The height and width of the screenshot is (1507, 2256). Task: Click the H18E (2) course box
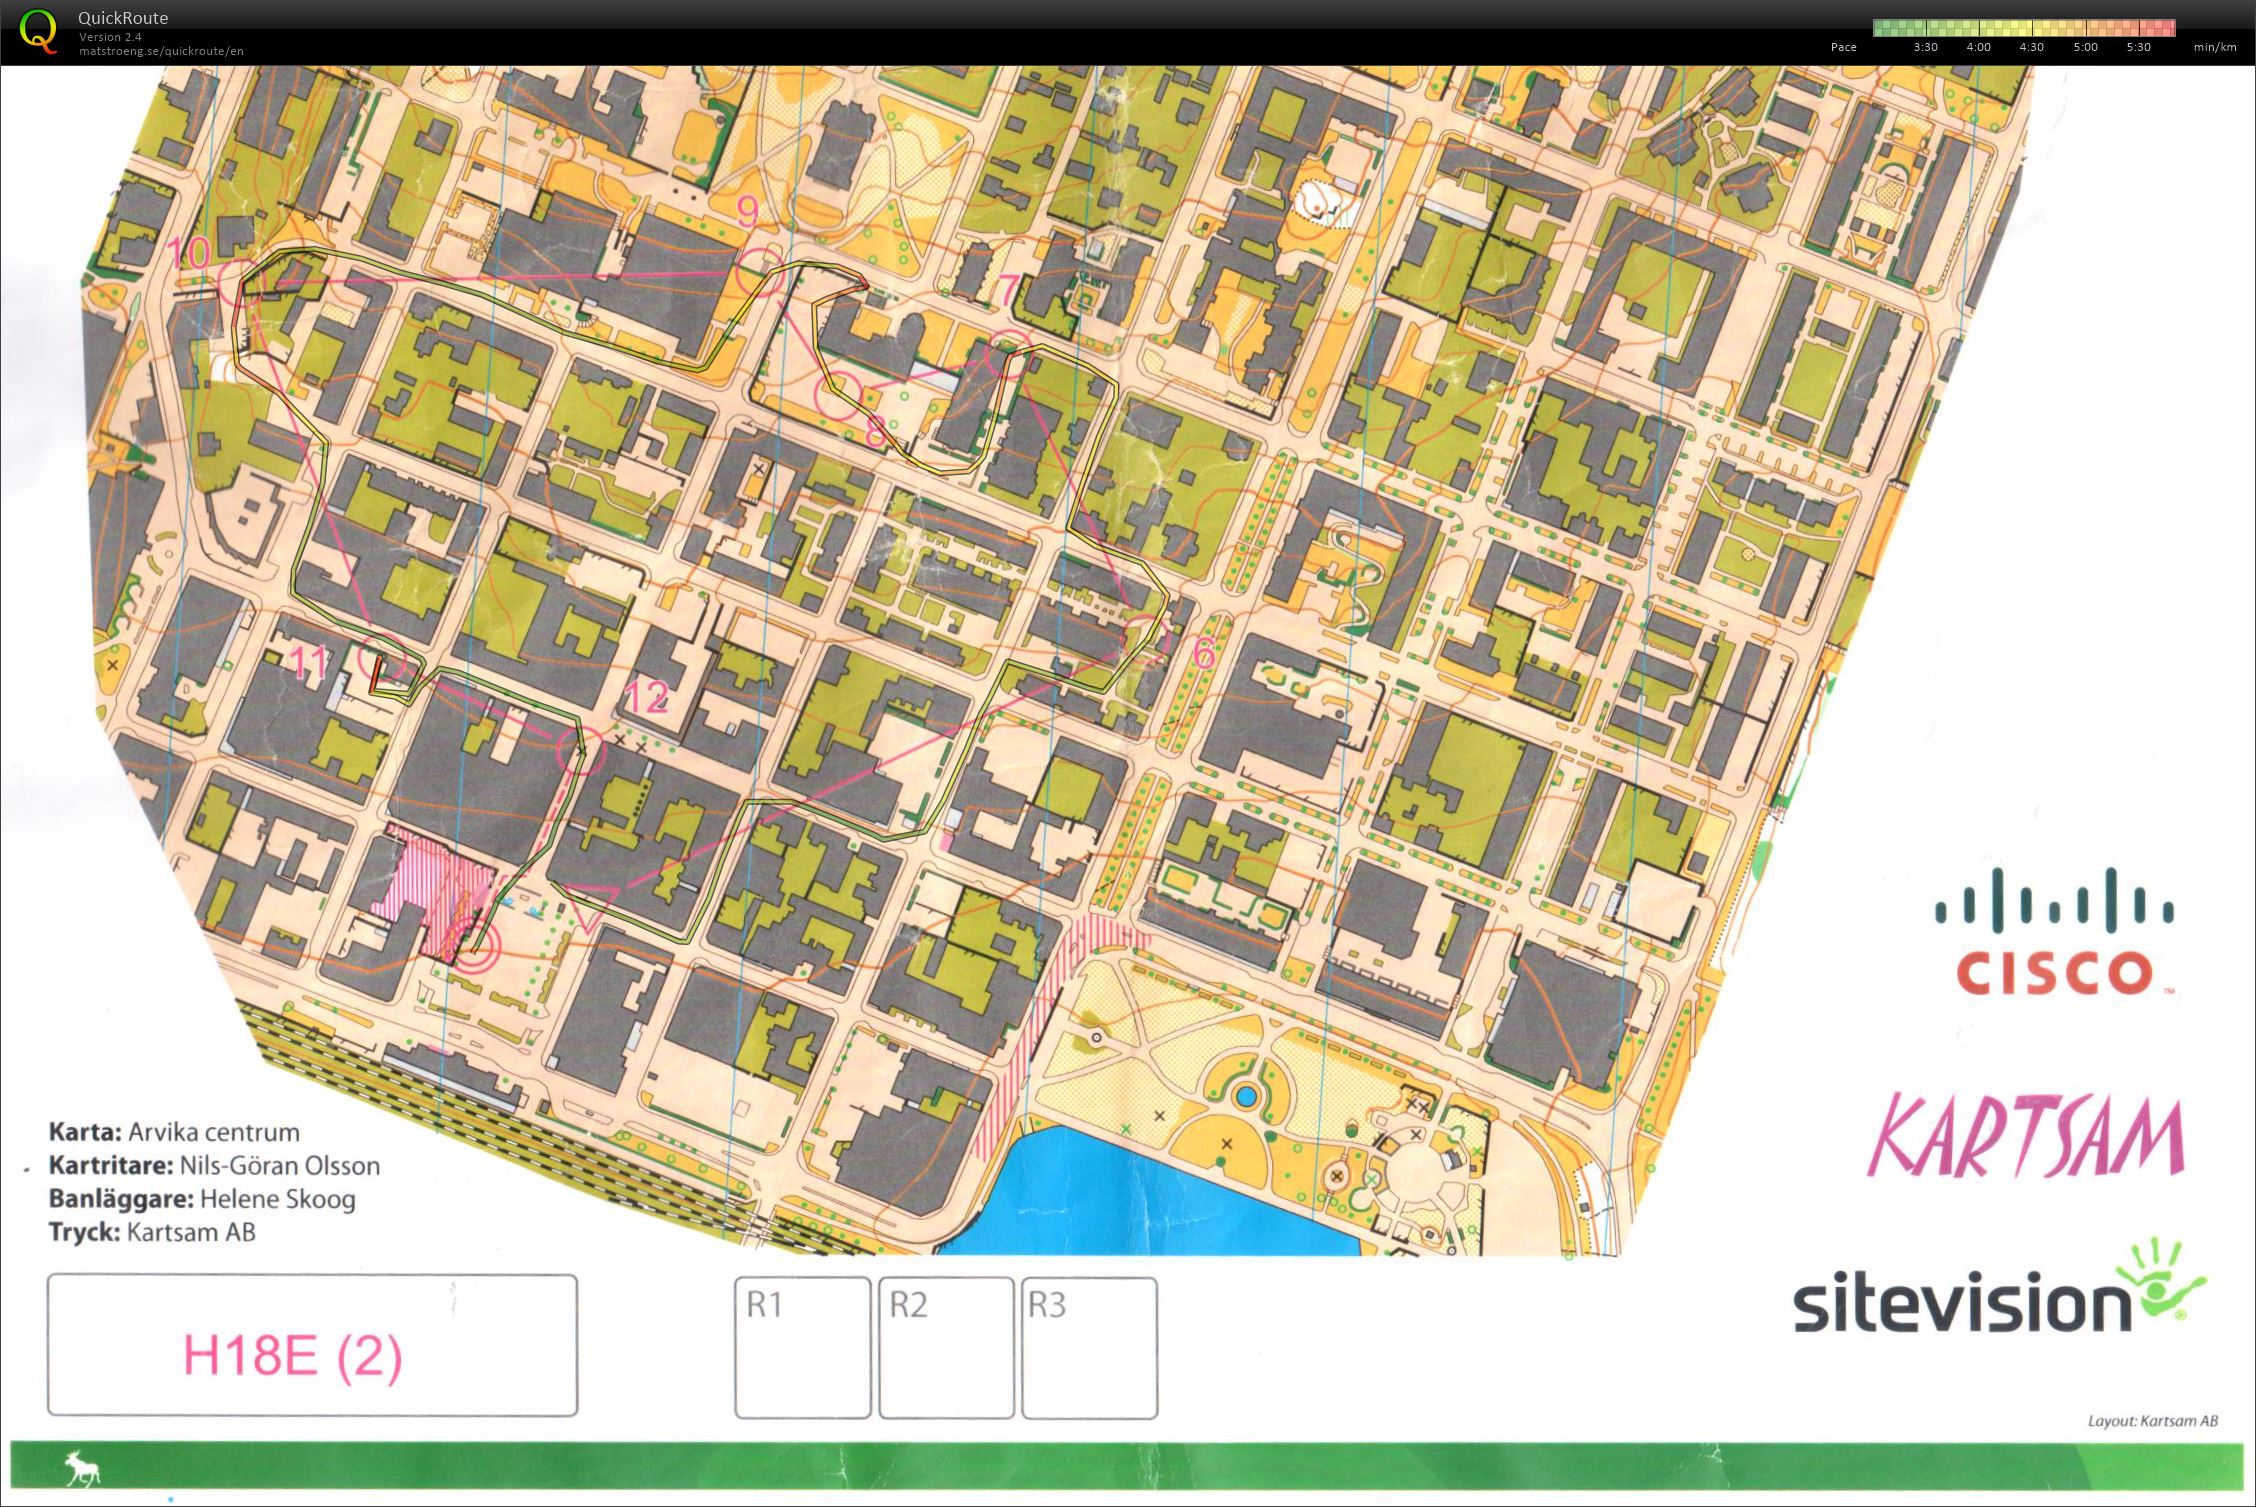pyautogui.click(x=312, y=1345)
